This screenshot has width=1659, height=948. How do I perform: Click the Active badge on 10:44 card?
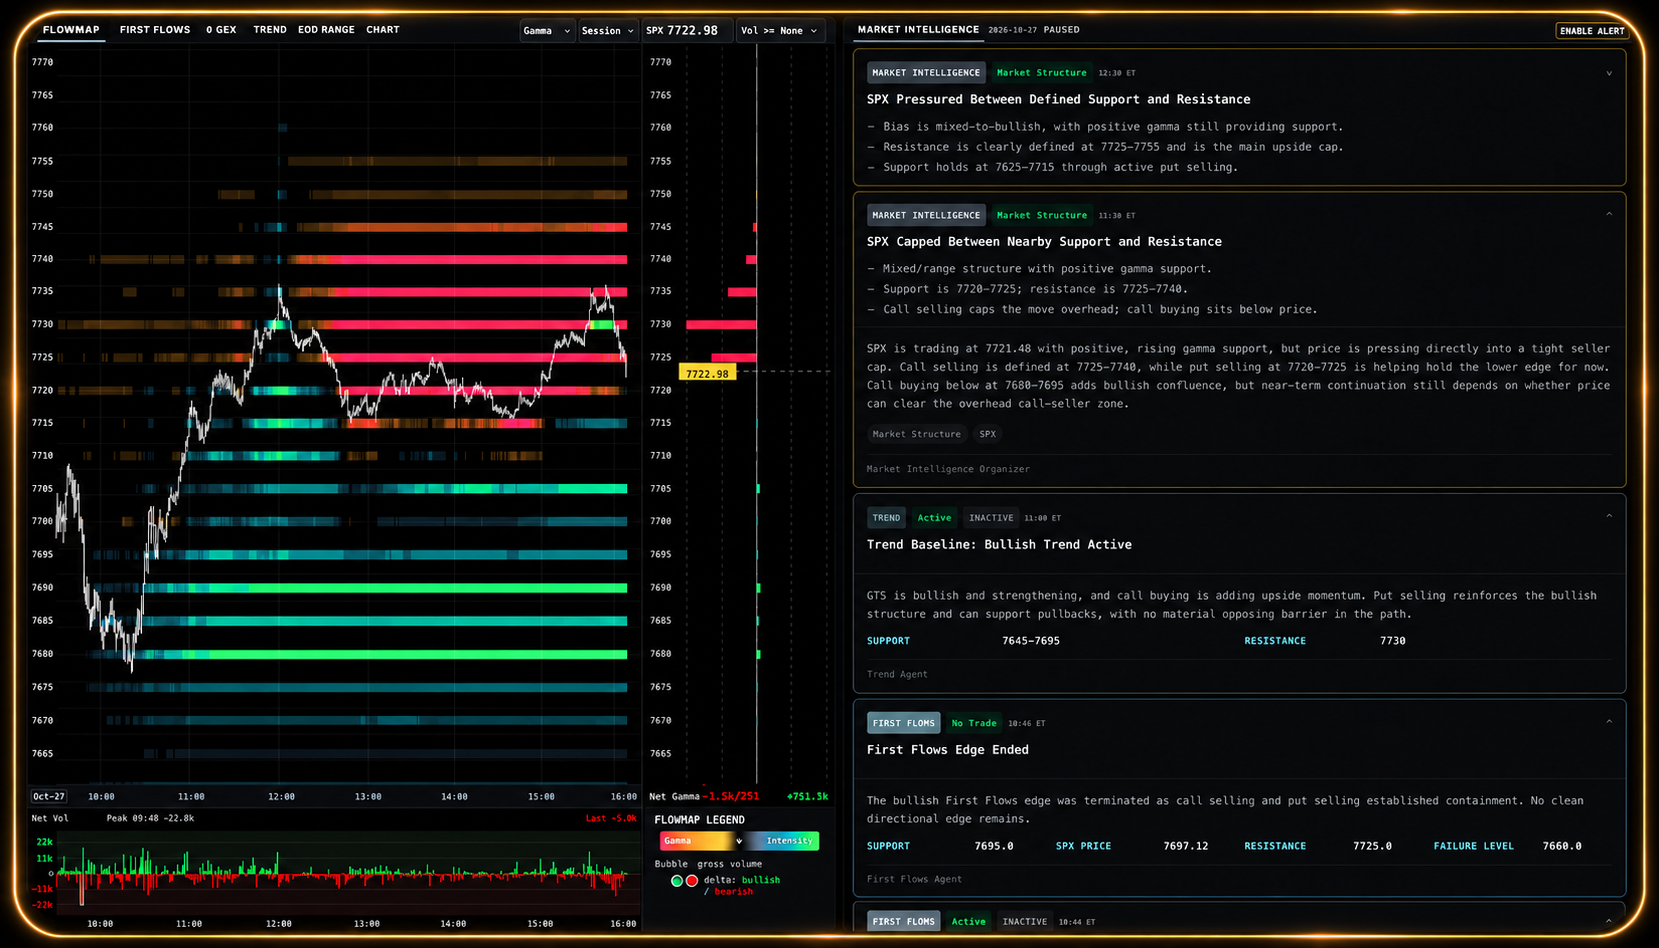coord(968,922)
